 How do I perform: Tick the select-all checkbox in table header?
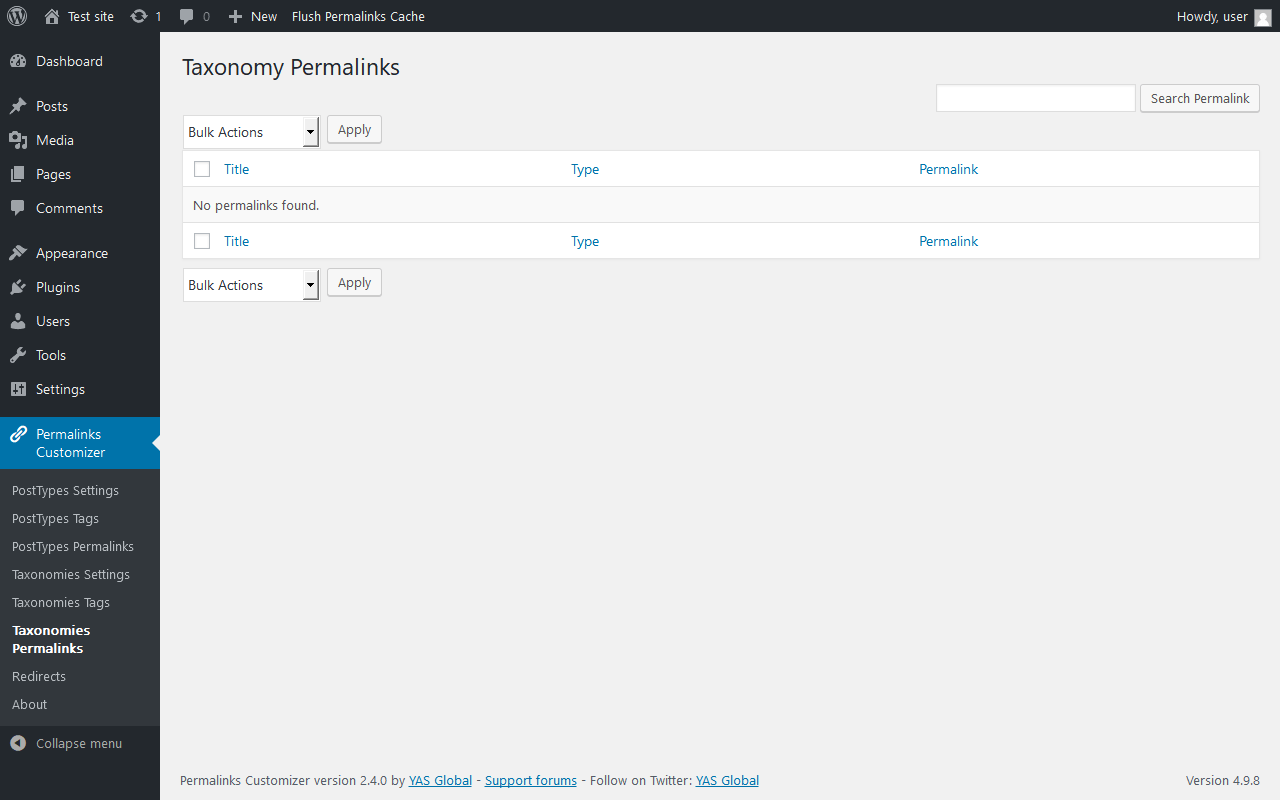coord(202,169)
